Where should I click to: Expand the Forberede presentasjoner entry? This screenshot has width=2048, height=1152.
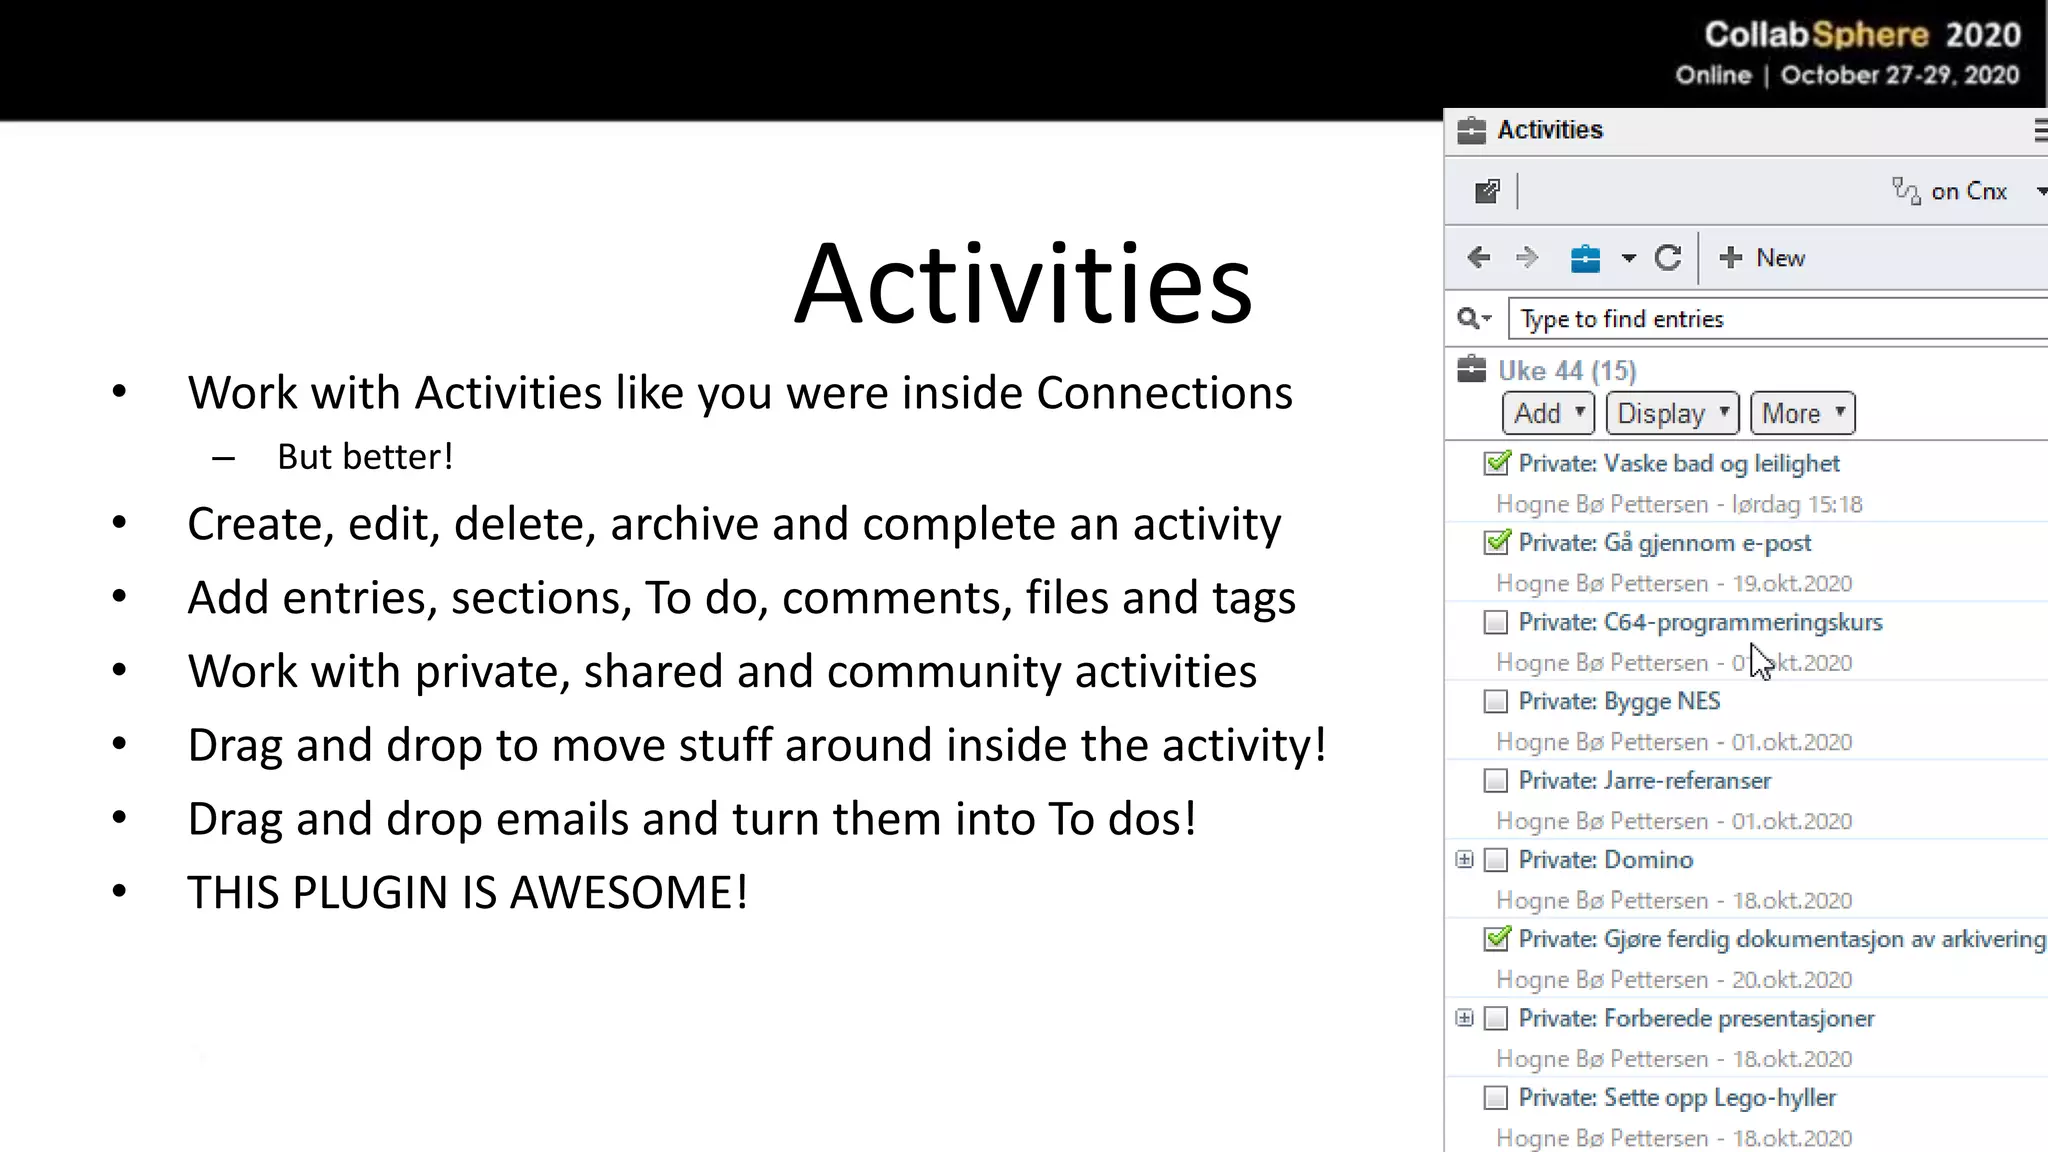(1464, 1018)
